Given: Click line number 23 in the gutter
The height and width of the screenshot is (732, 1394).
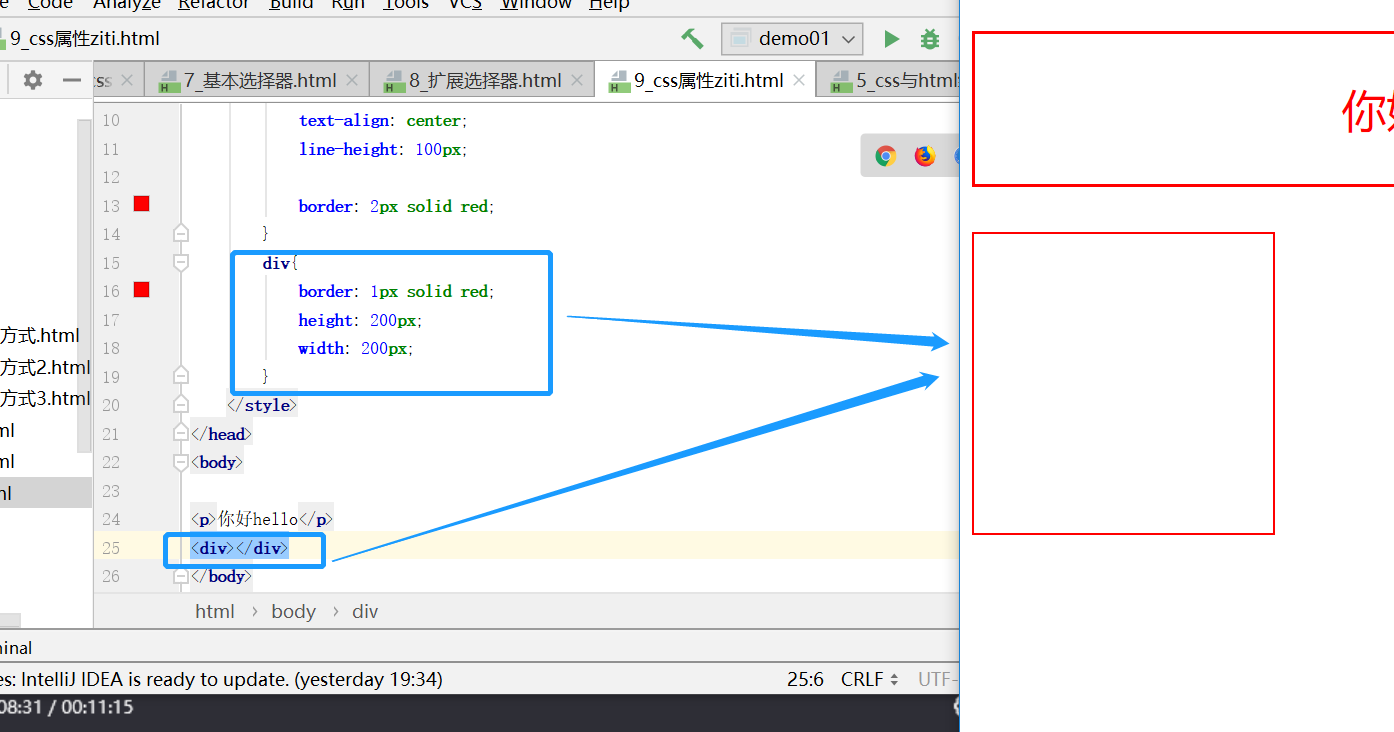Looking at the screenshot, I should 110,491.
